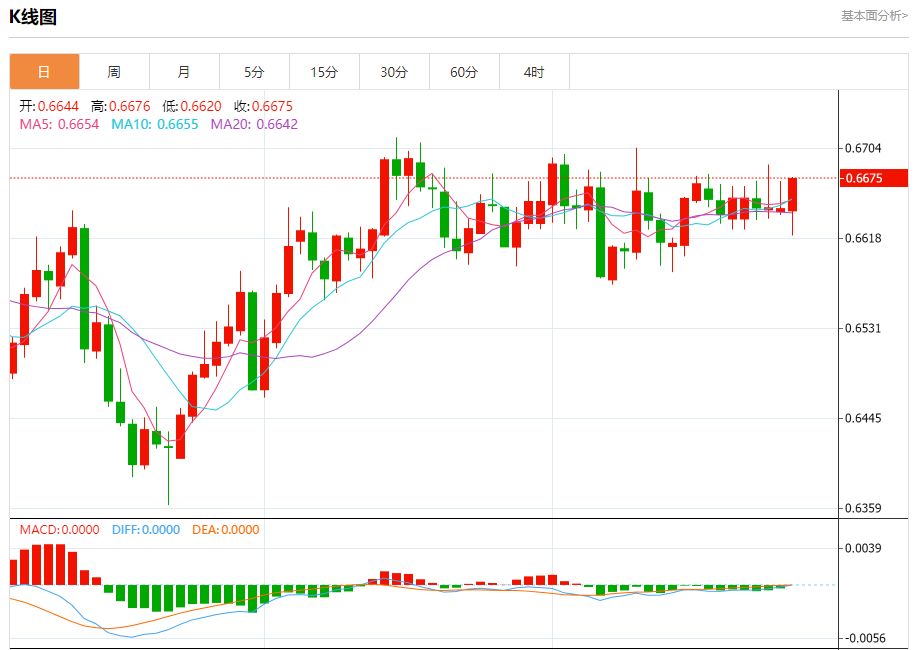Open the 15分 timeframe tab
Screen dimensions: 917x650
pos(324,72)
